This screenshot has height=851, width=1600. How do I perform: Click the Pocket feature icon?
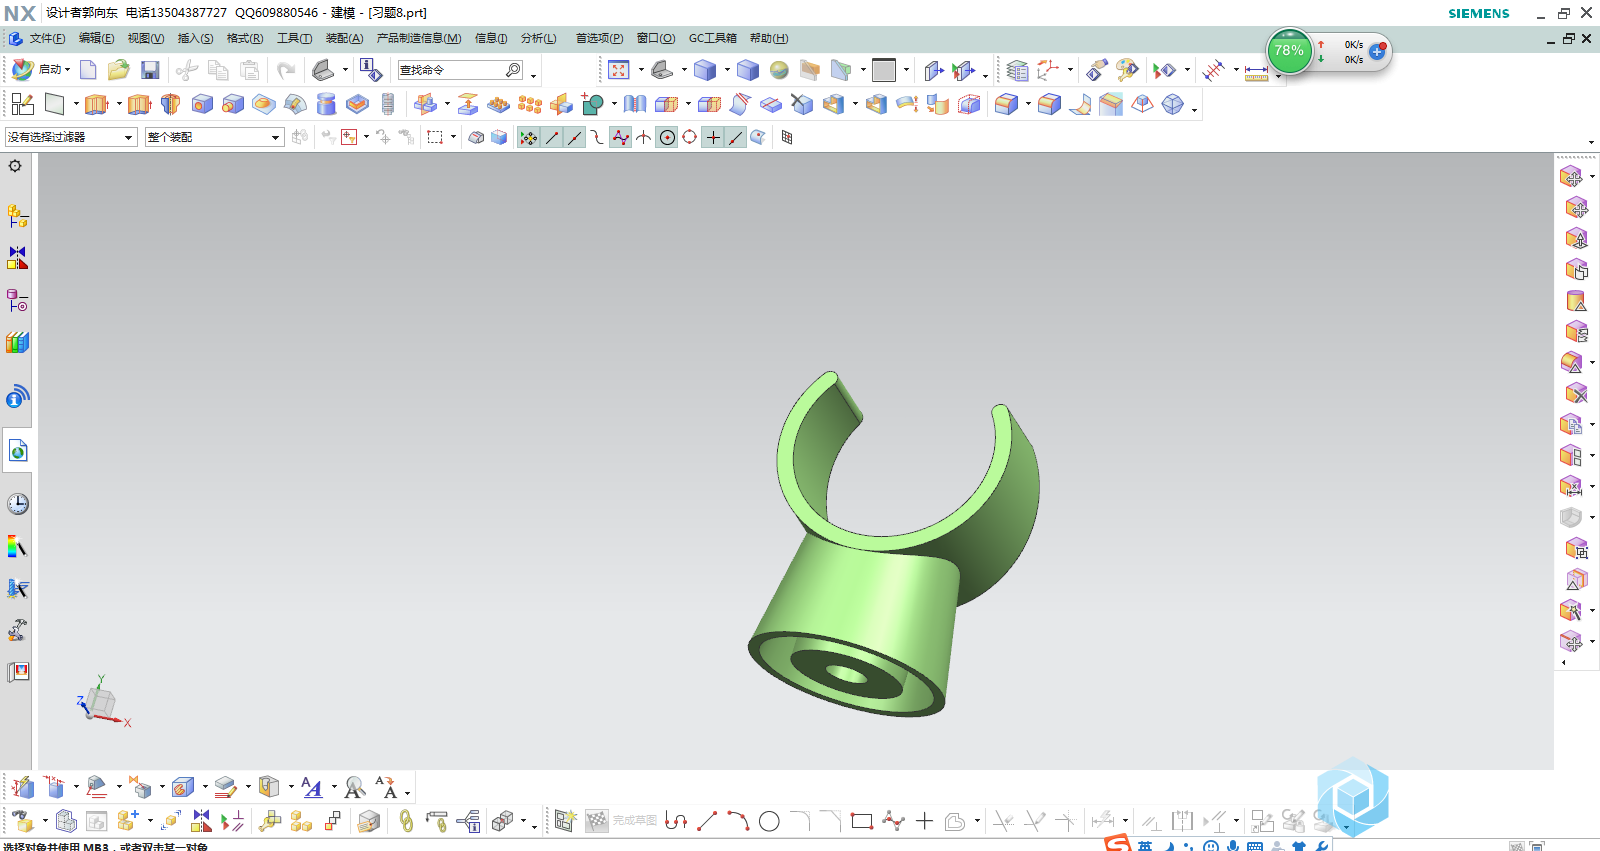point(357,104)
